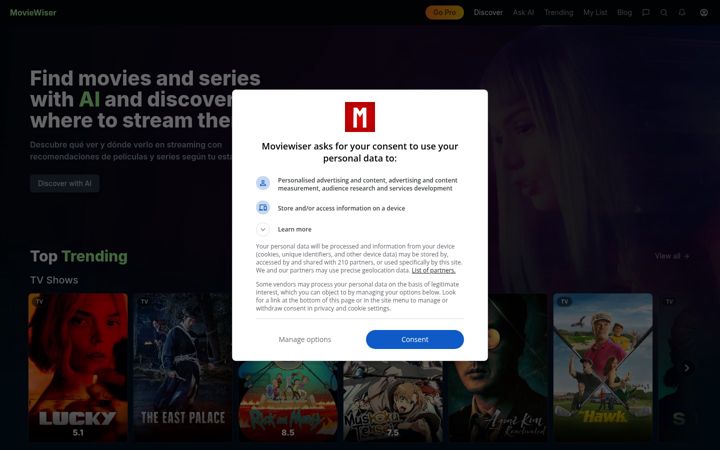This screenshot has height=450, width=720.
Task: Click the 8.5 rating on Rick and Morty
Action: click(x=288, y=433)
